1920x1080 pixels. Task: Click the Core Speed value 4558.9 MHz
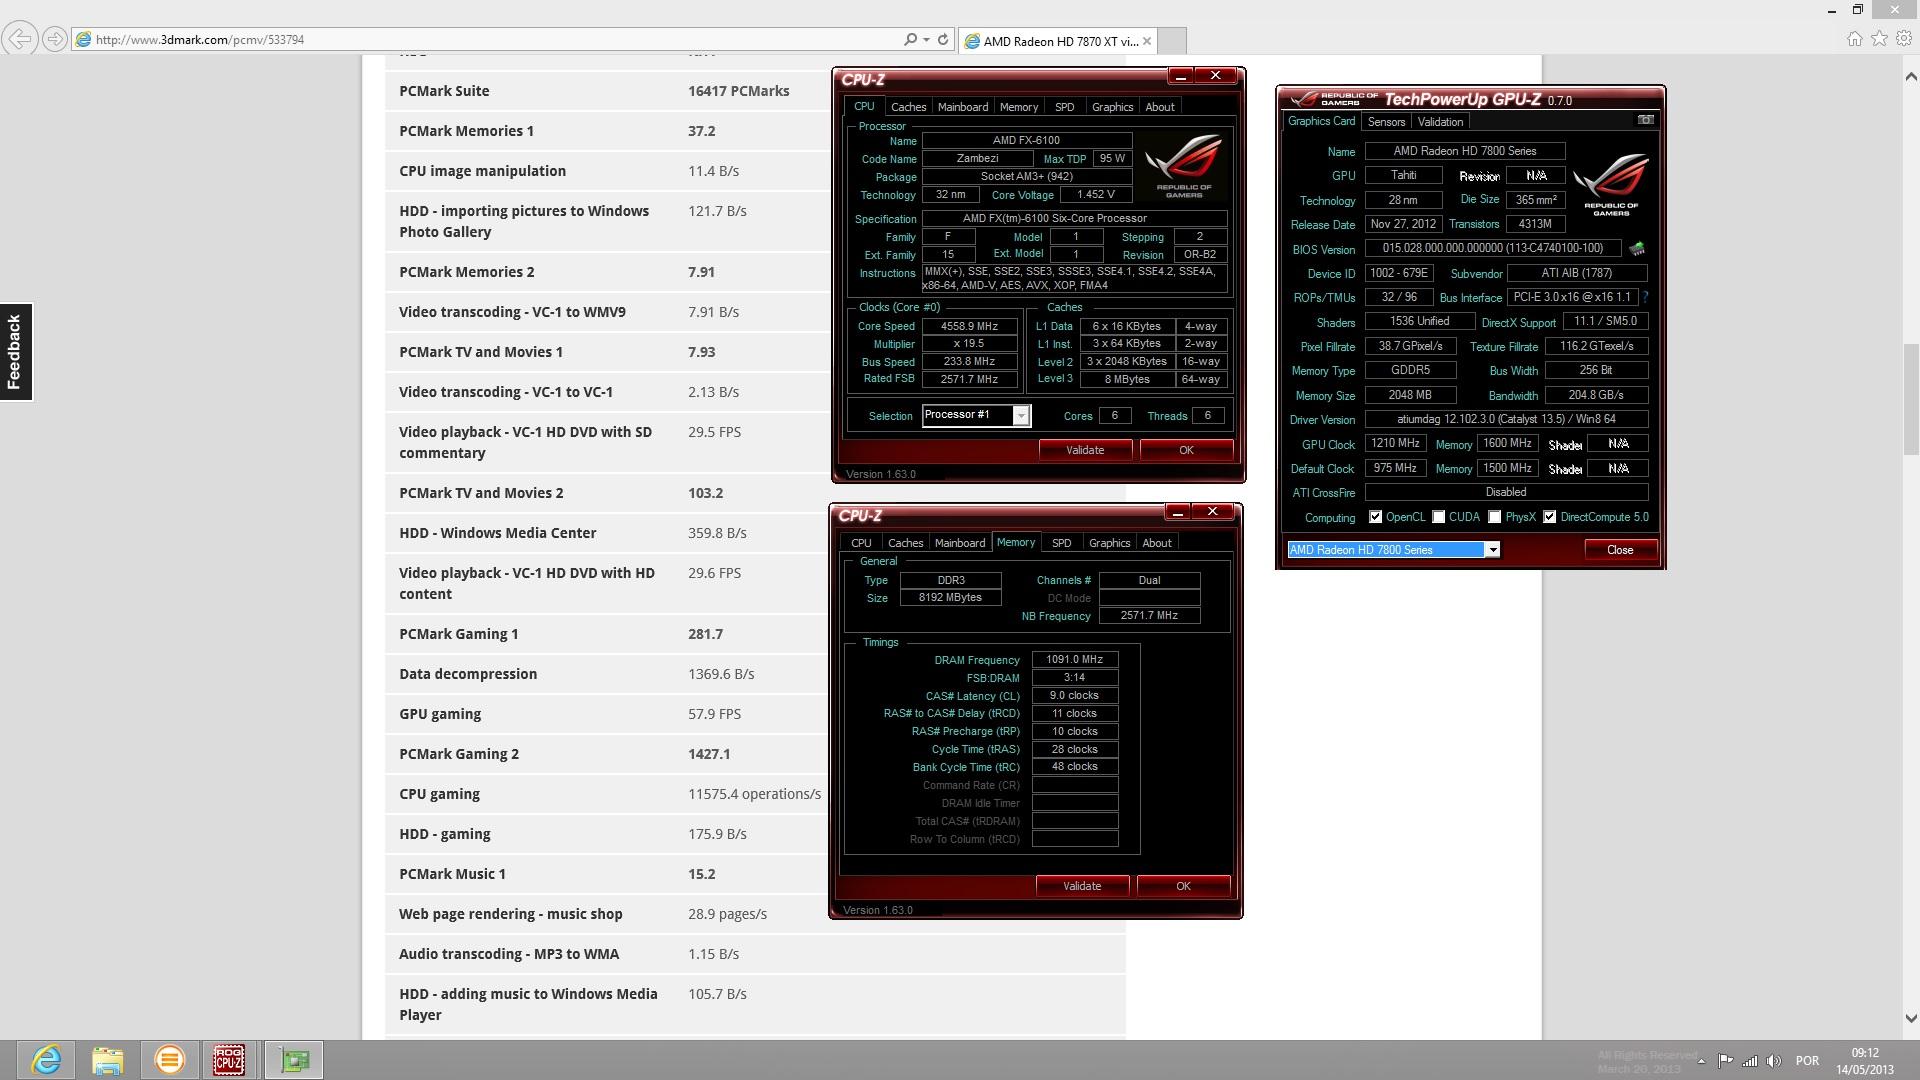[969, 326]
